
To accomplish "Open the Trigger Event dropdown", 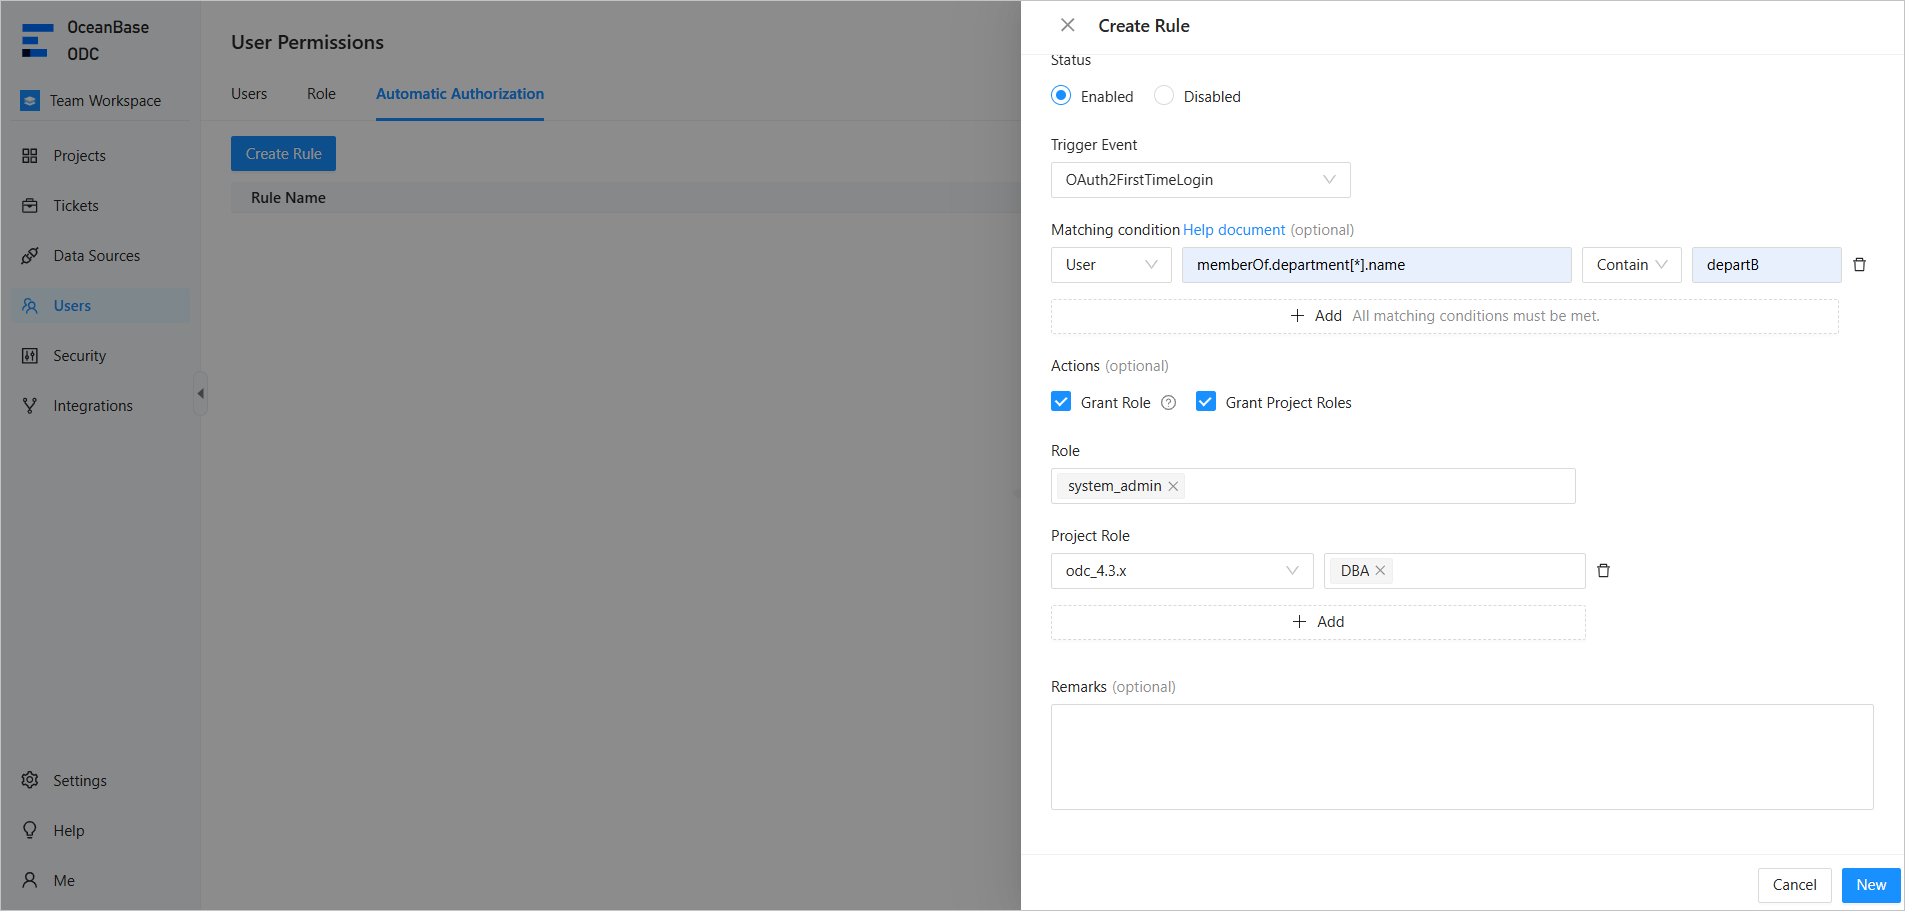I will coord(1200,180).
